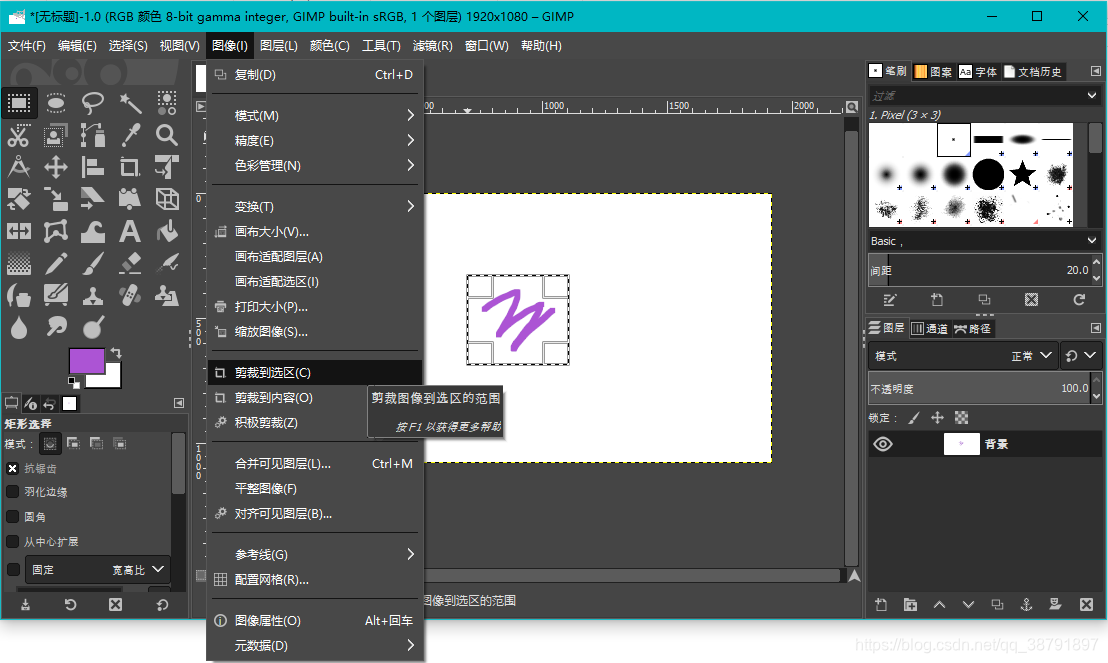This screenshot has height=663, width=1108.
Task: Select the Blur/Sharpen droplet tool
Action: tap(19, 327)
